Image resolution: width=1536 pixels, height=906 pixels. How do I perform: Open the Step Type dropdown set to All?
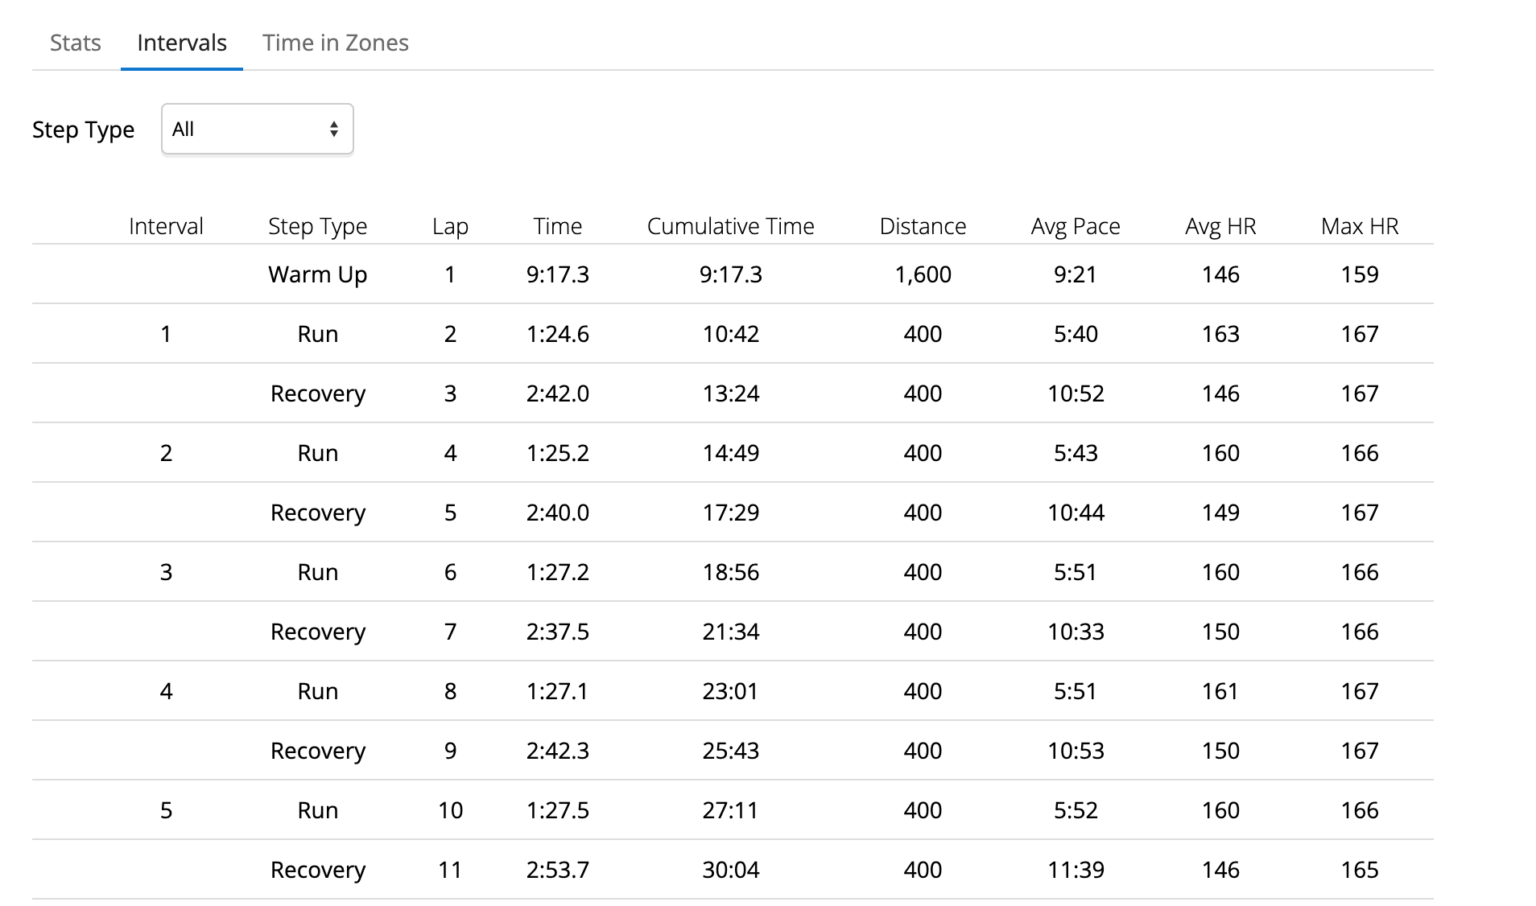[x=257, y=129]
